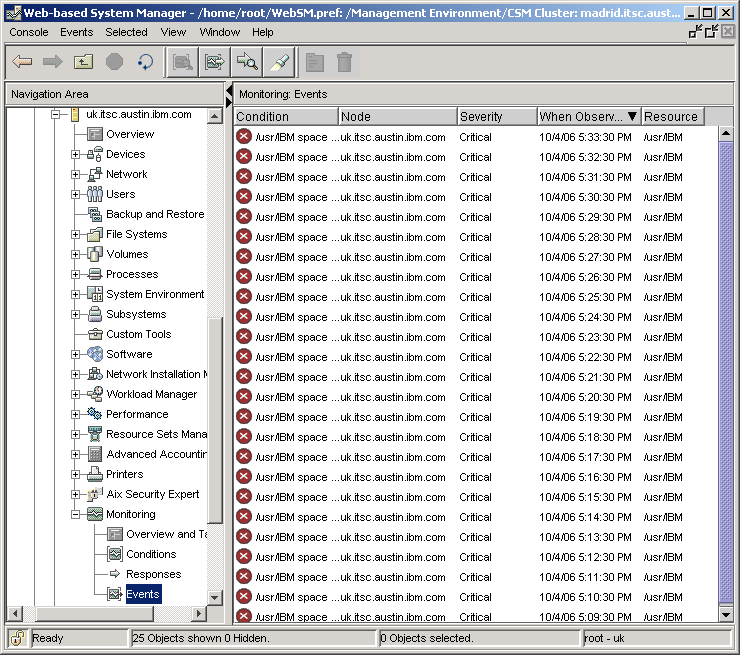Click events list scroll down arrow
Screen dimensions: 740x655
[726, 614]
